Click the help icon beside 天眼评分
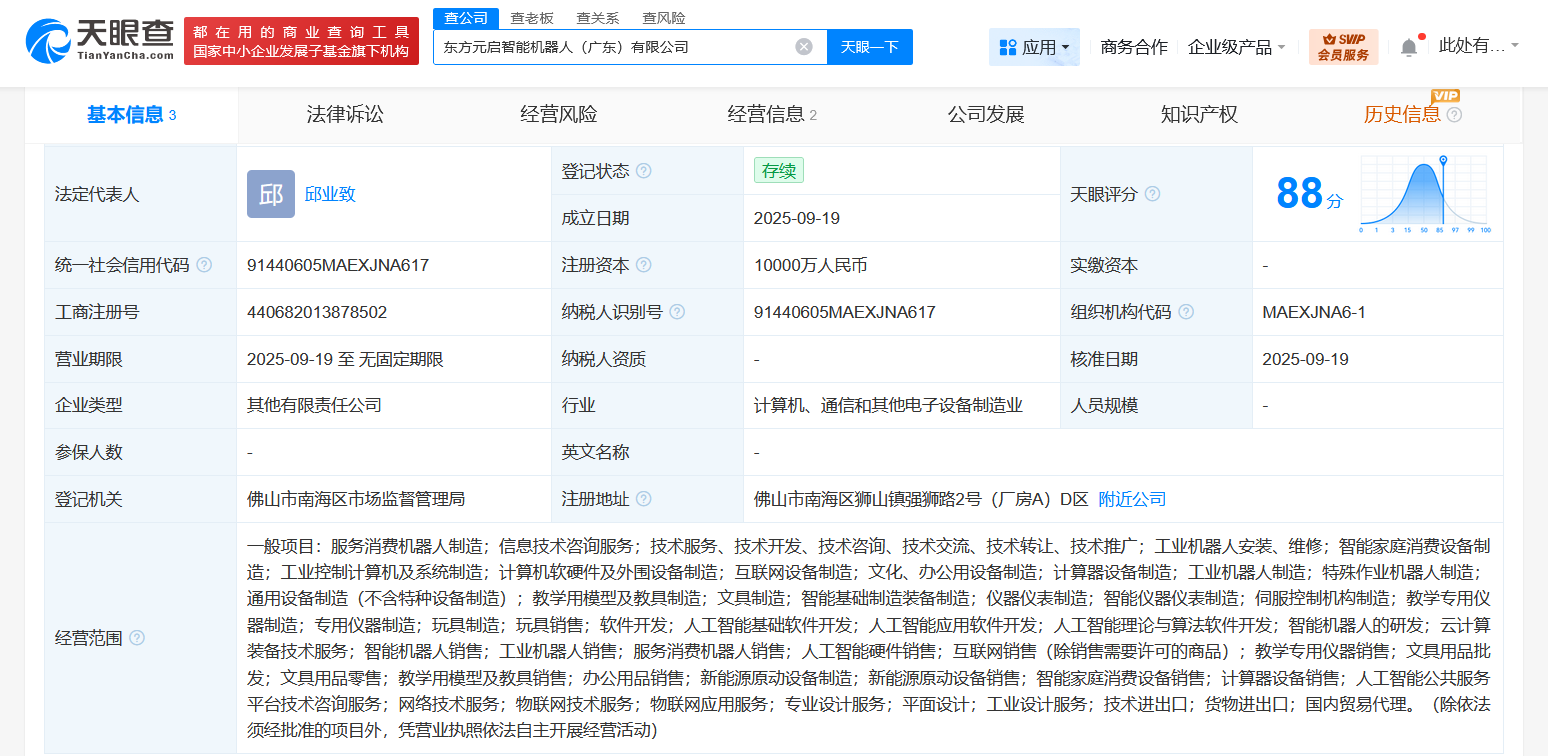Screen dimensions: 1548x756 (1152, 194)
